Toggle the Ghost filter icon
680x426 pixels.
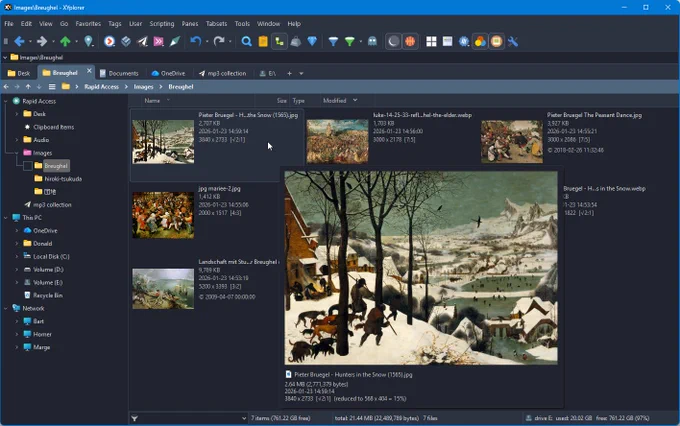click(372, 41)
